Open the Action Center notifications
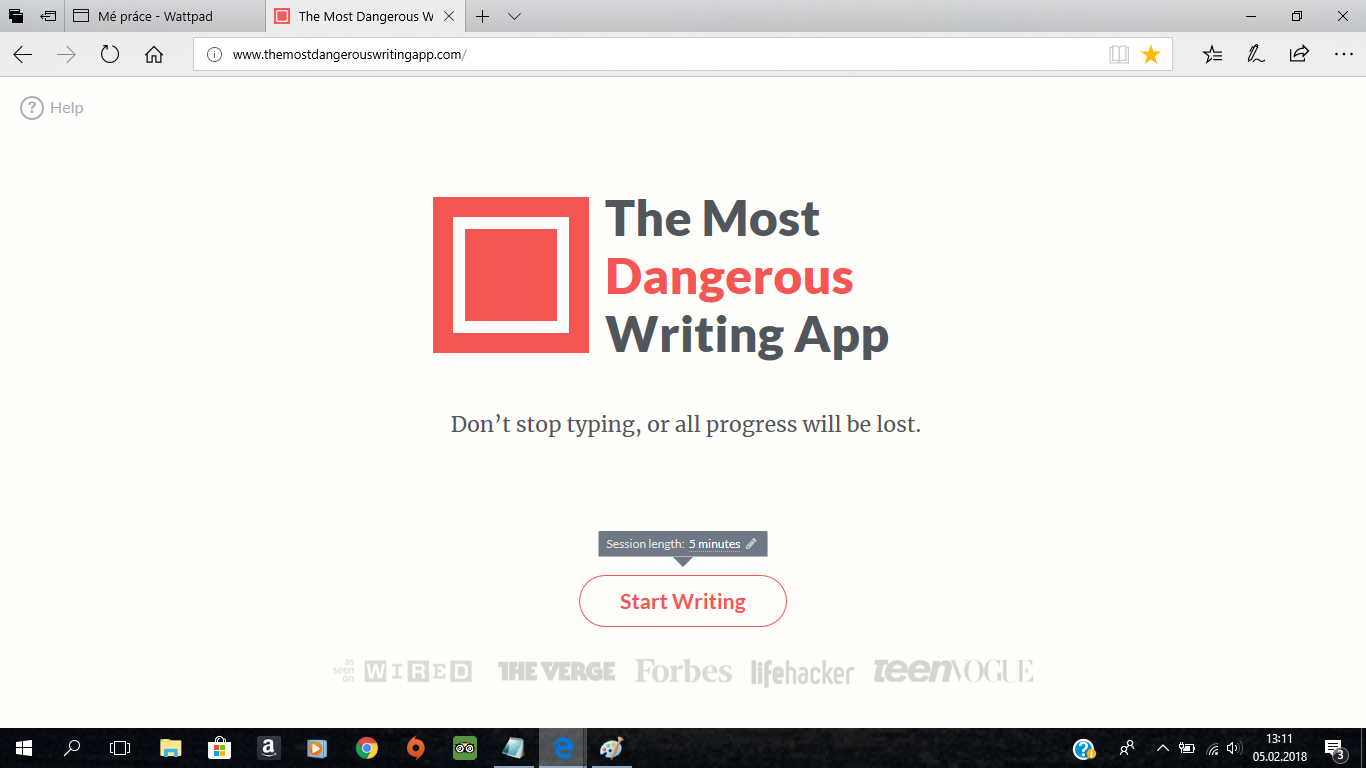The image size is (1366, 768). pyautogui.click(x=1336, y=748)
